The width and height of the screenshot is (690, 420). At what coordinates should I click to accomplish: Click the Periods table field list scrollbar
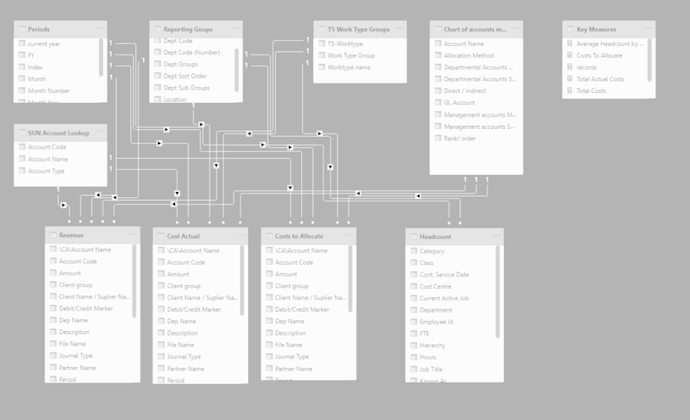coord(101,57)
